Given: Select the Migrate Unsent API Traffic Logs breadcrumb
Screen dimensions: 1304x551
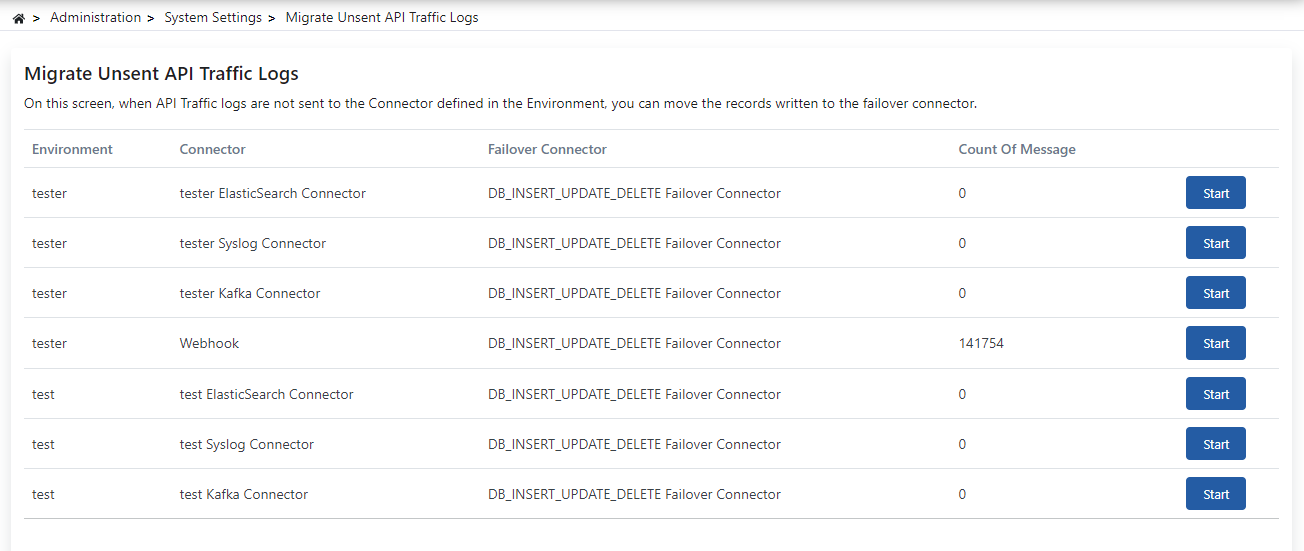Looking at the screenshot, I should pos(381,18).
